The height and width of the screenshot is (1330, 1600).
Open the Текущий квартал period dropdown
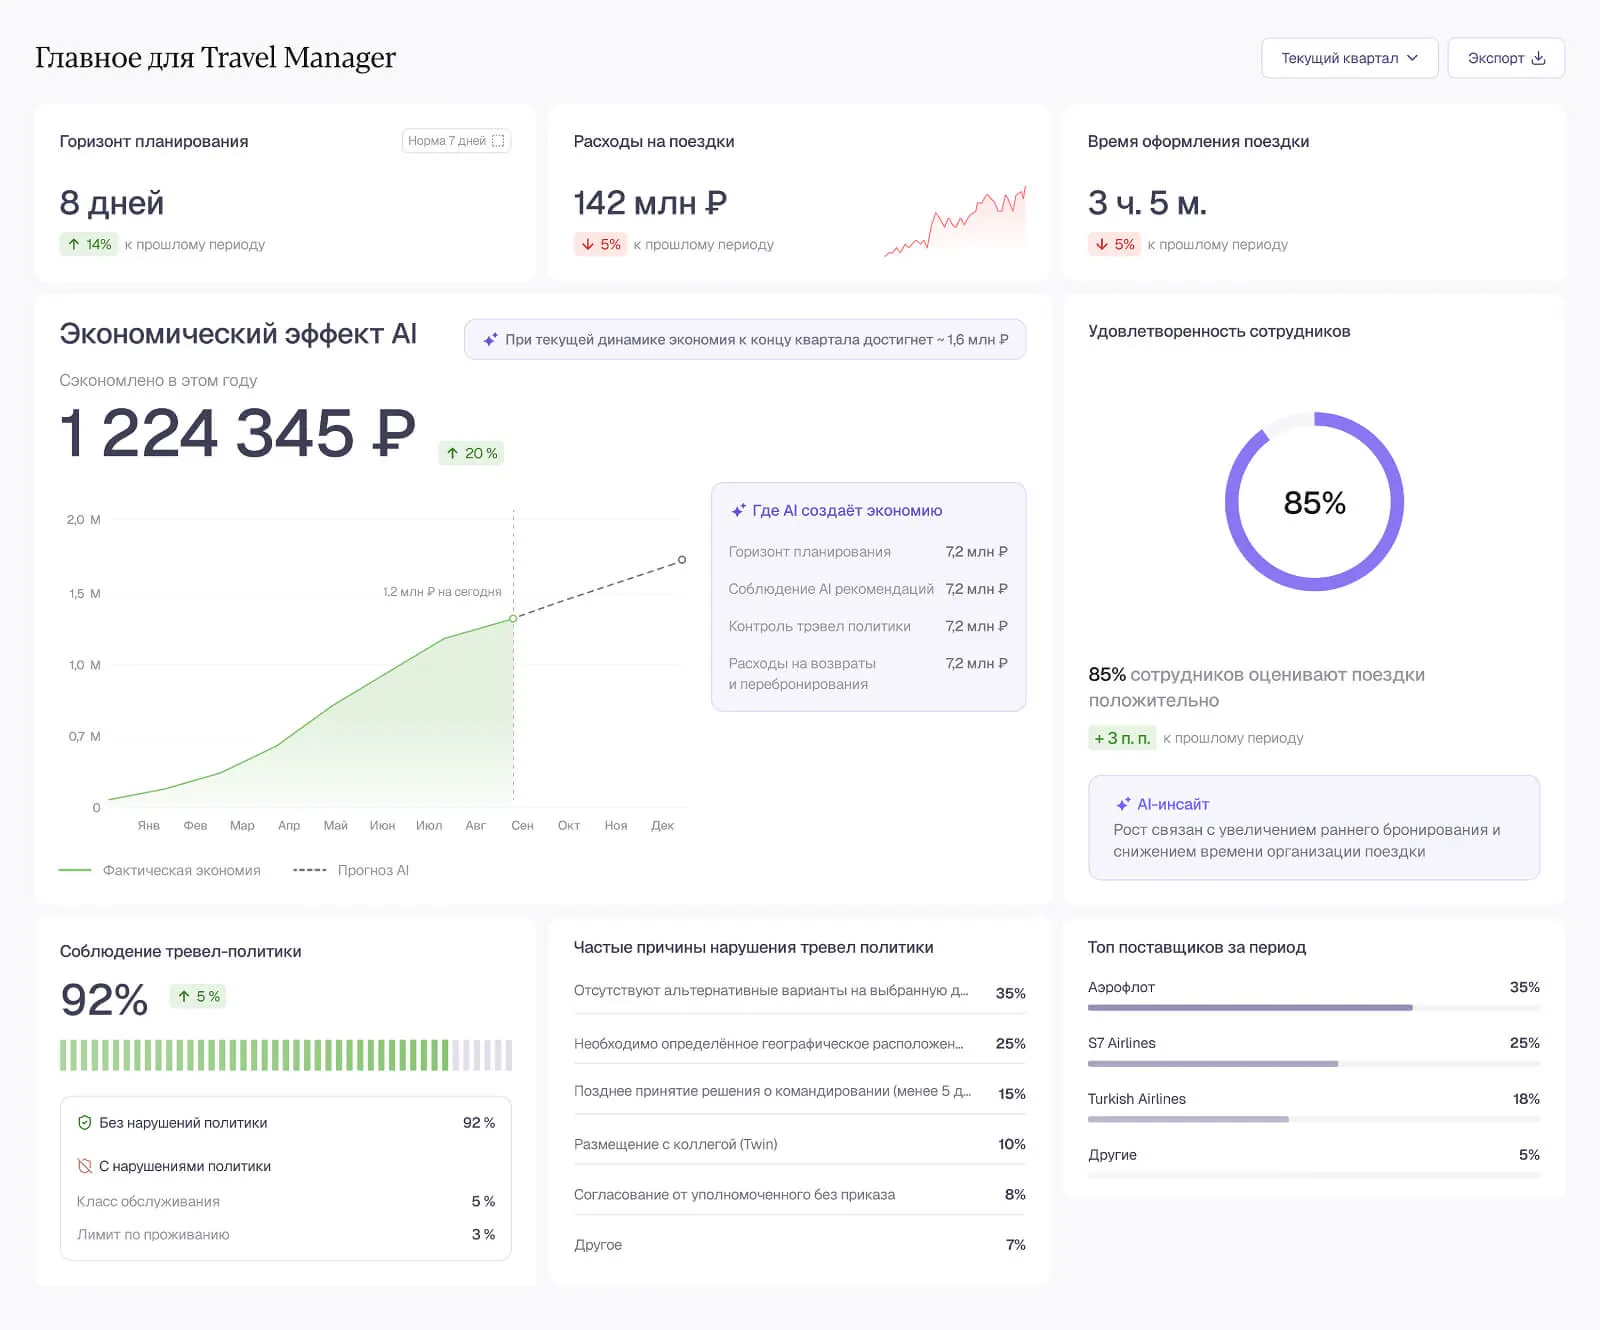coord(1349,58)
